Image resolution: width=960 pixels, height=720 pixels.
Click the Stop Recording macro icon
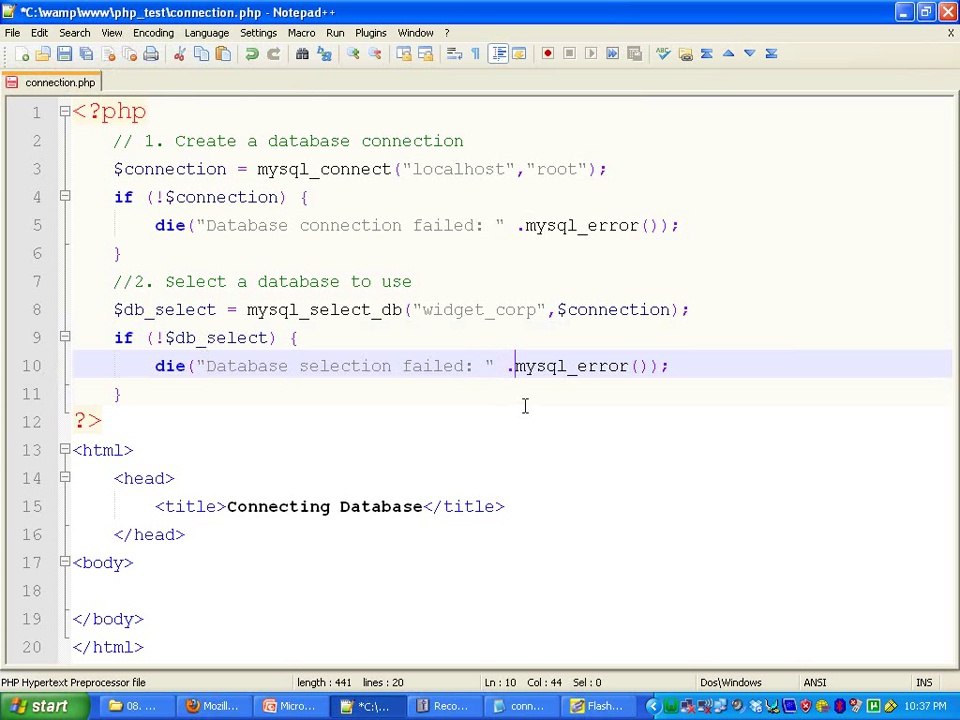tap(569, 54)
